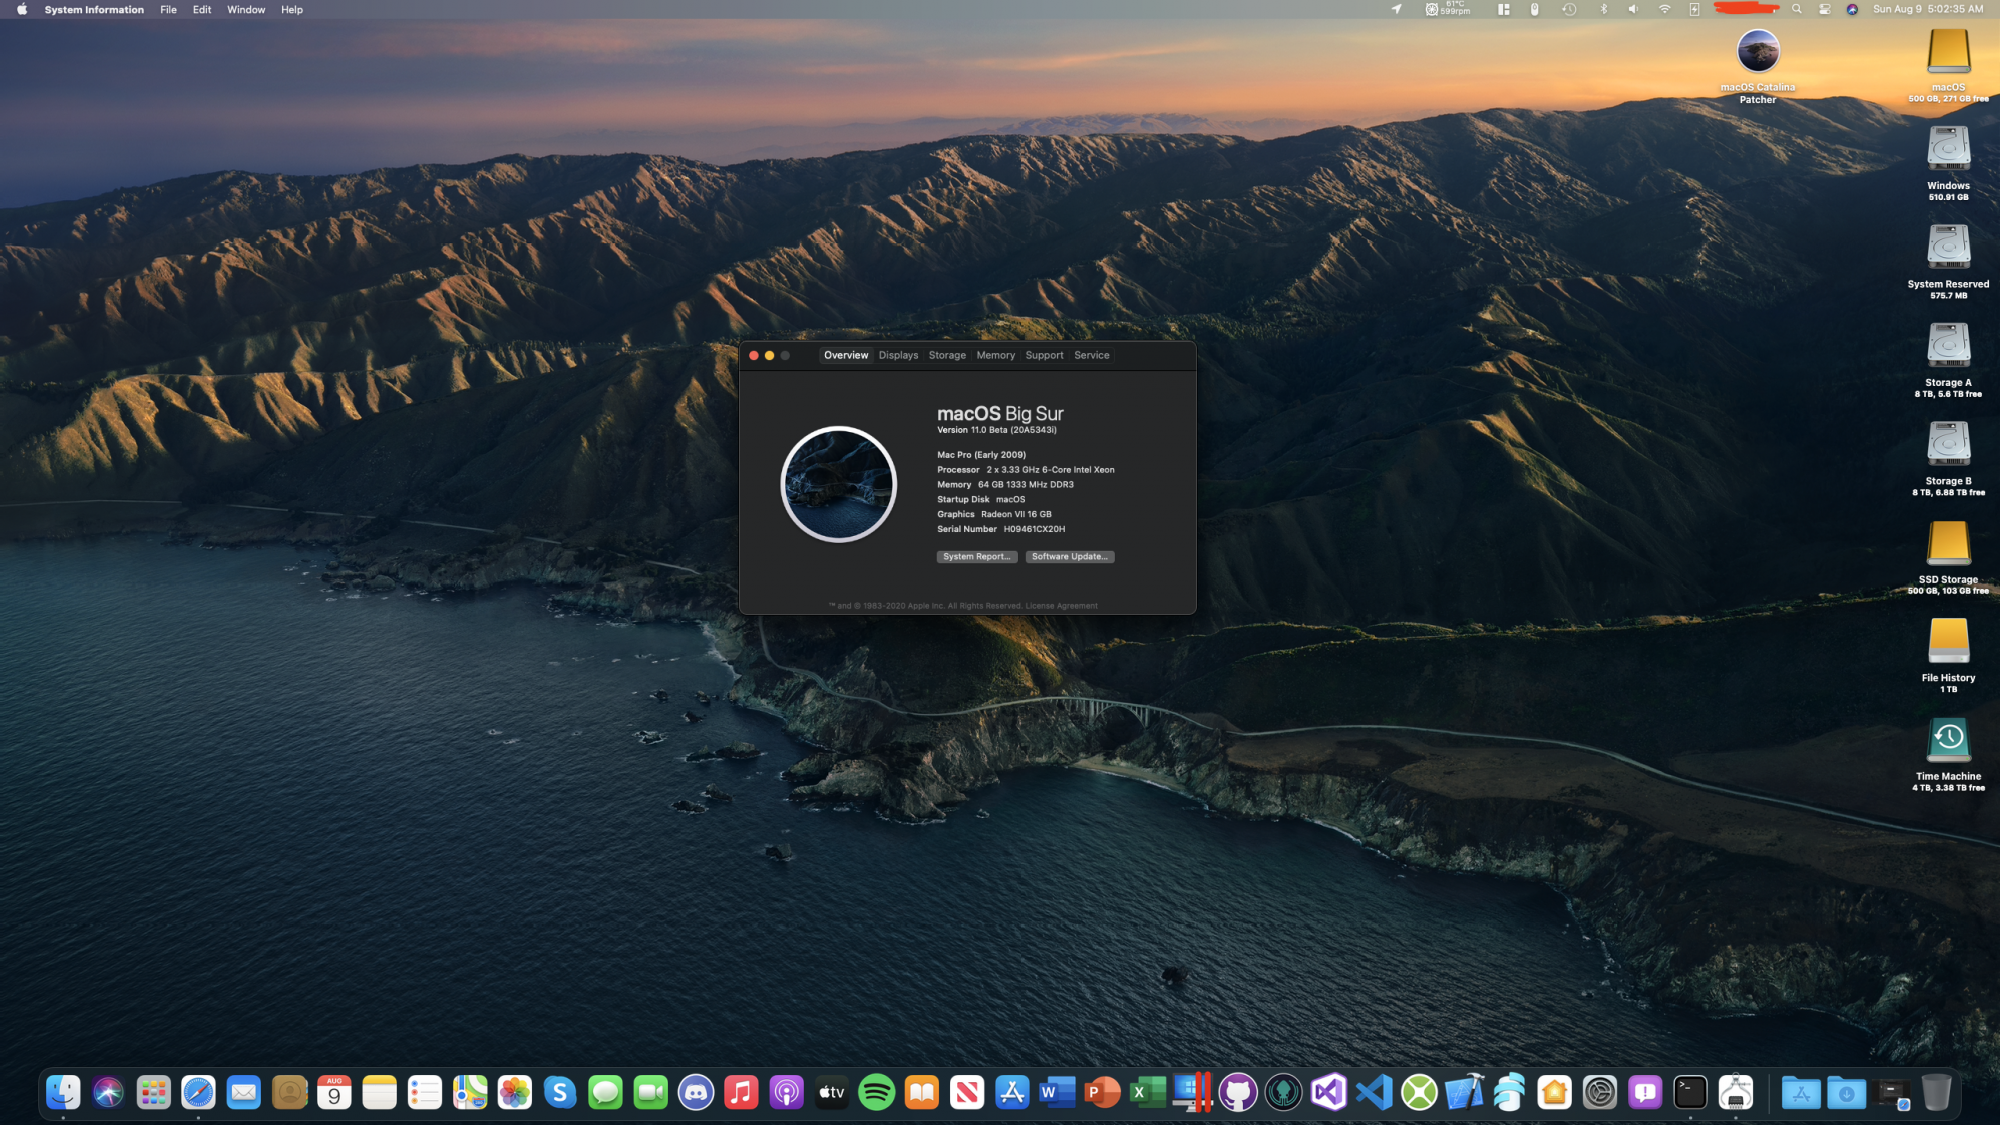
Task: Open Safari from the dock
Action: pos(198,1092)
